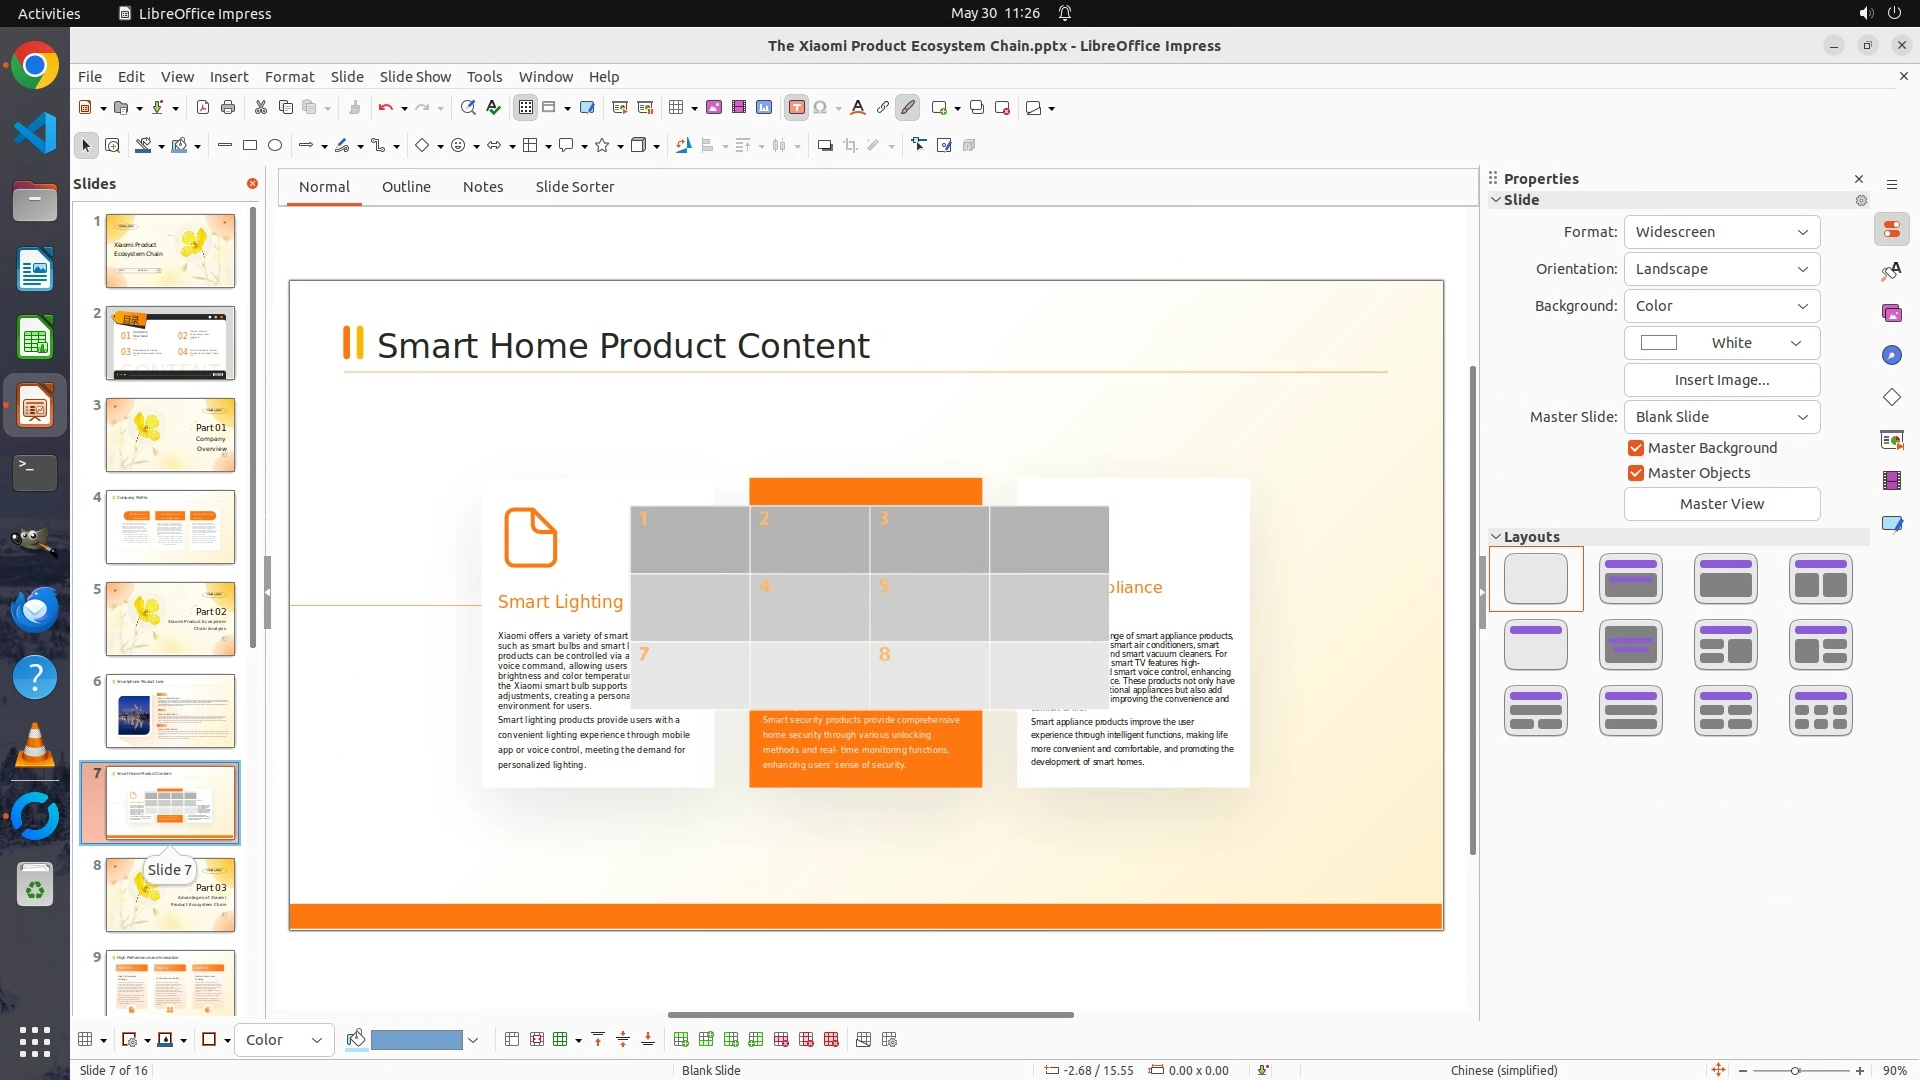Viewport: 1920px width, 1080px height.
Task: Collapse the Layouts section
Action: pyautogui.click(x=1497, y=537)
